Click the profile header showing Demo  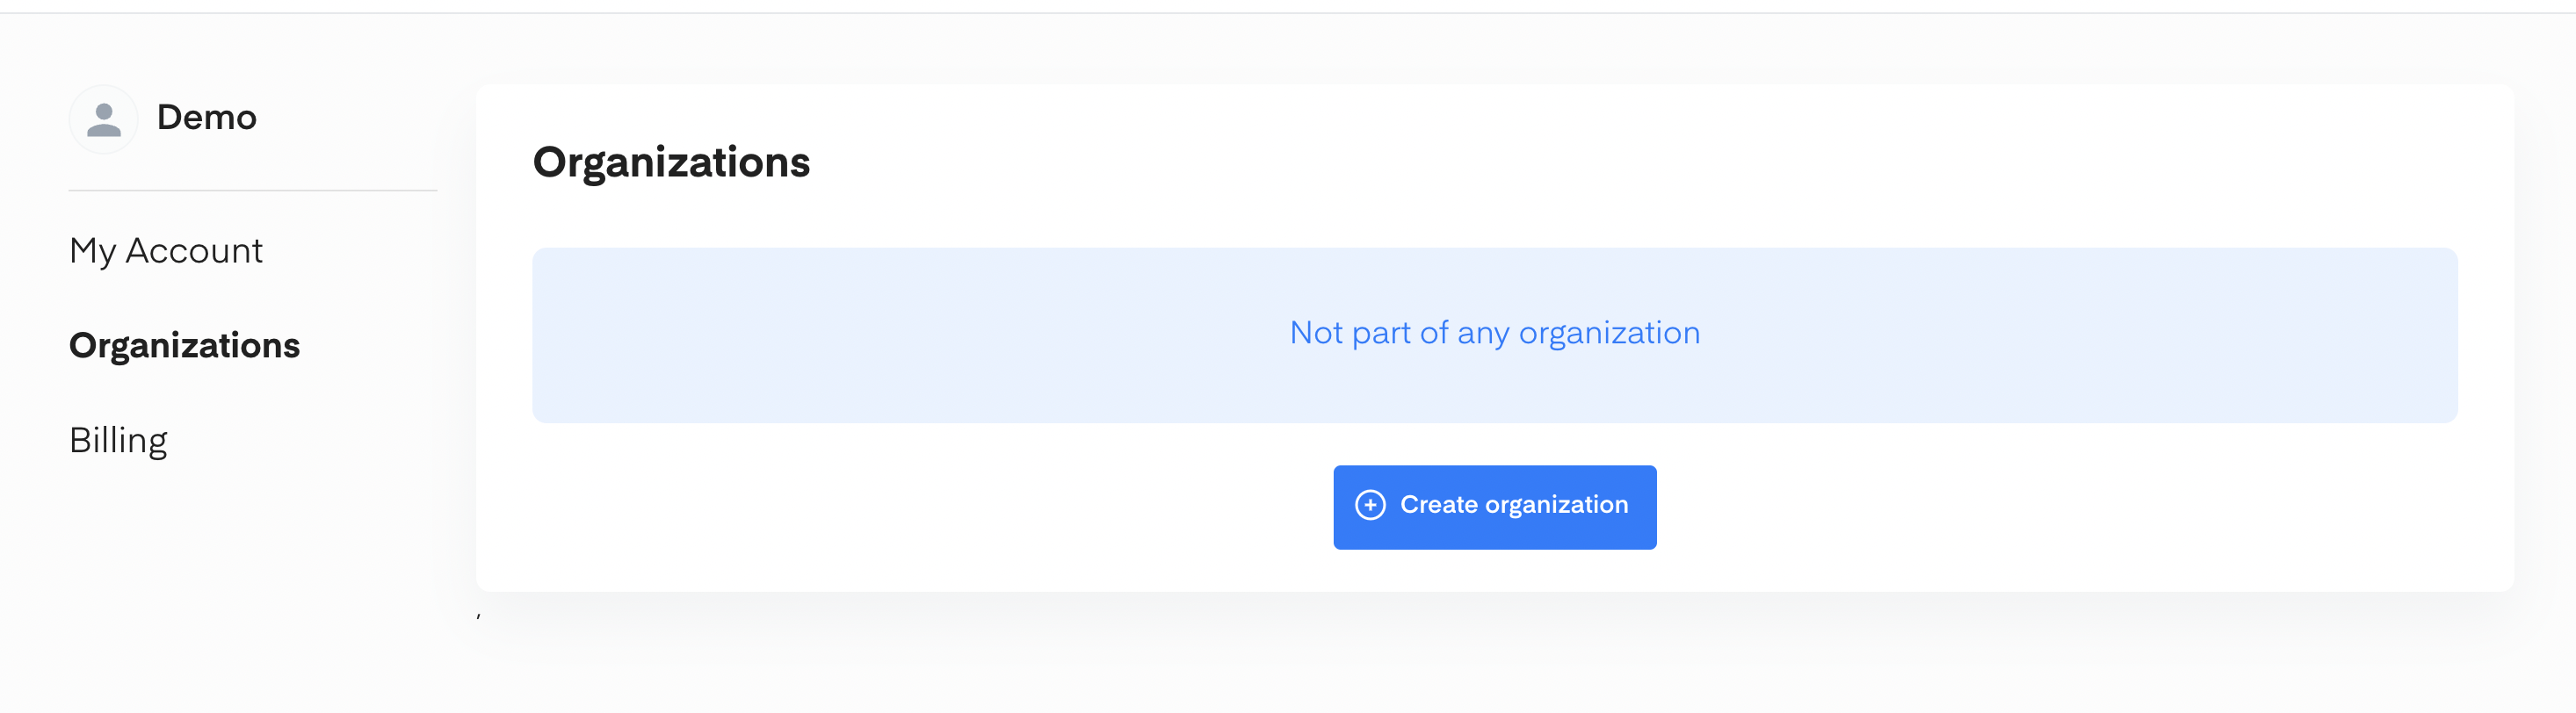tap(163, 119)
